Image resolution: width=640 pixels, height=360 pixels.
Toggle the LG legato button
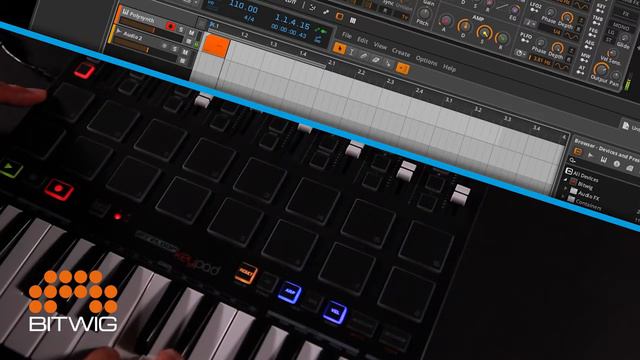click(x=611, y=32)
